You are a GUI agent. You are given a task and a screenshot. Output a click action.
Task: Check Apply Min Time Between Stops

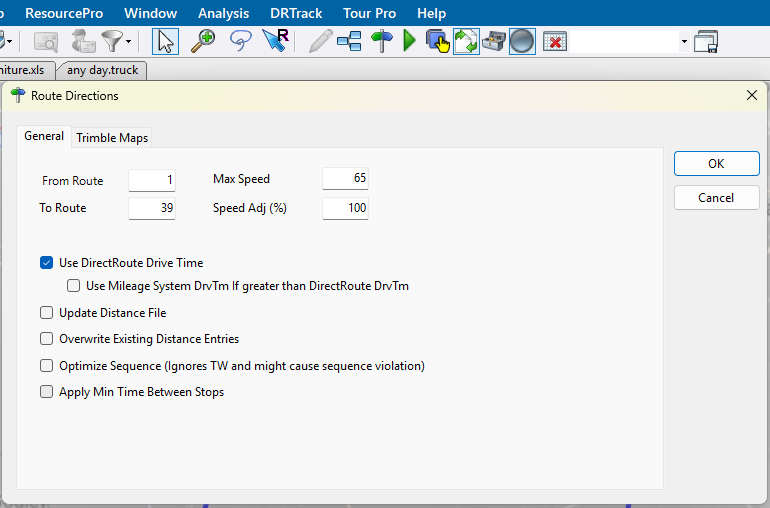pos(46,392)
